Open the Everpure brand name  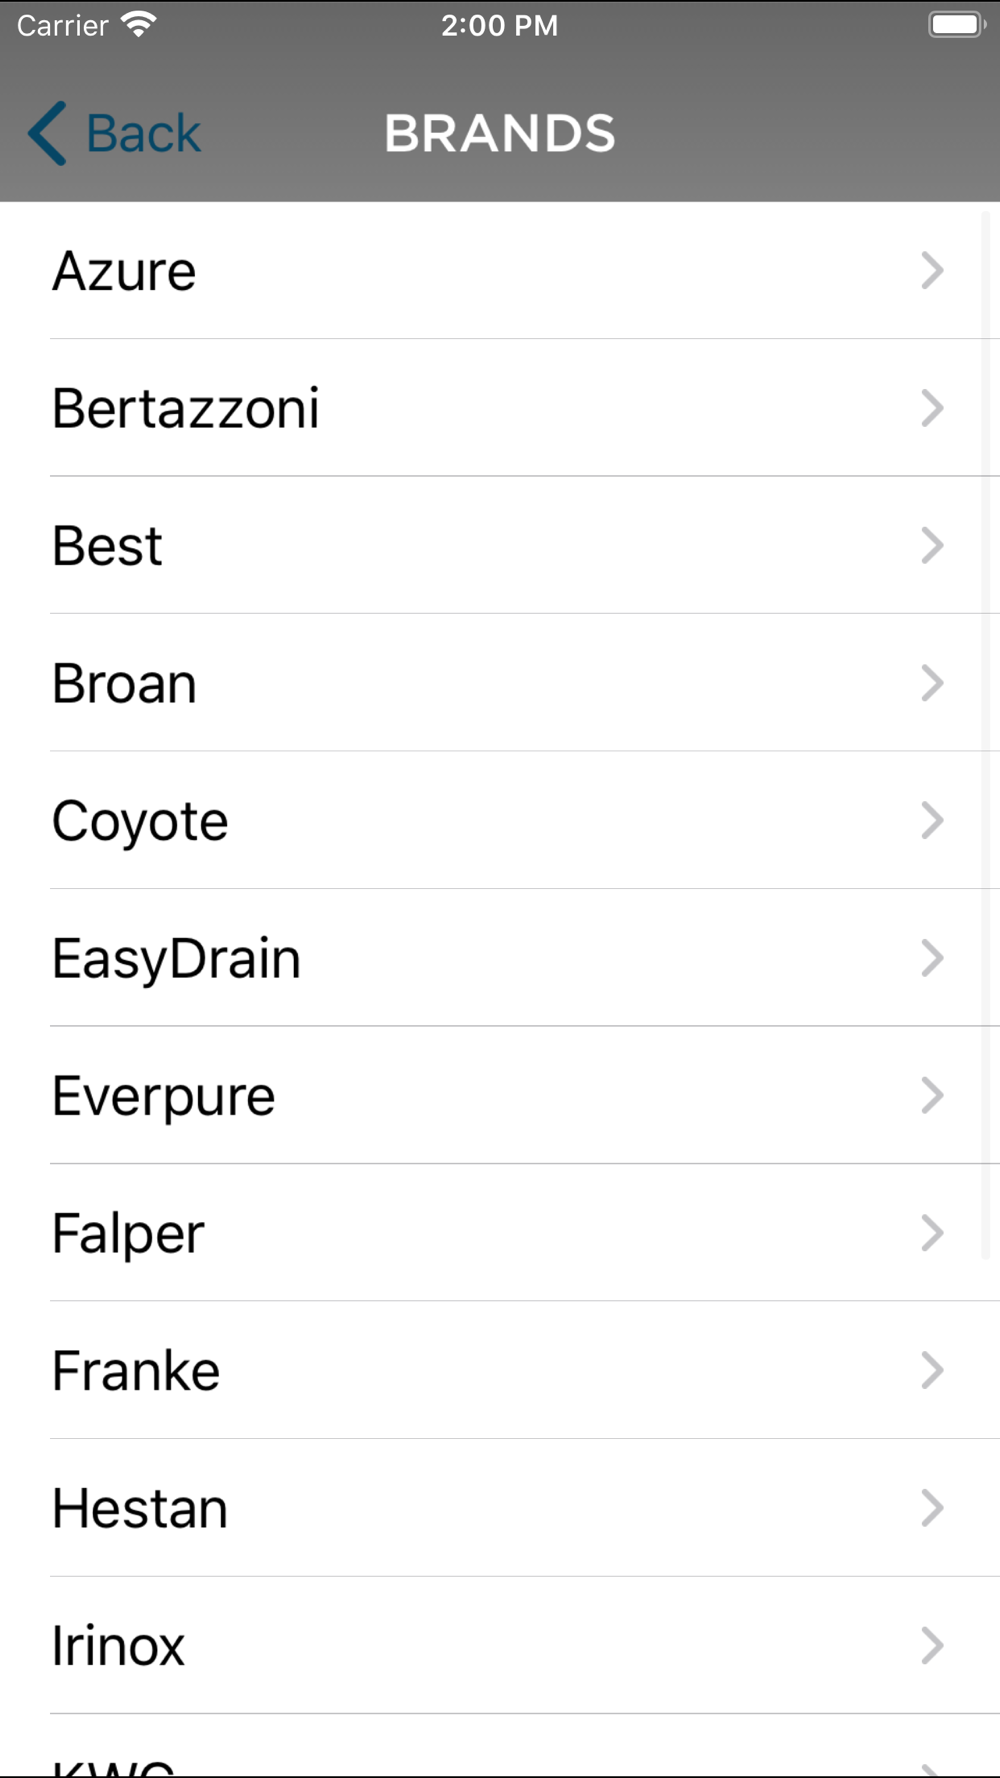pyautogui.click(x=163, y=1098)
